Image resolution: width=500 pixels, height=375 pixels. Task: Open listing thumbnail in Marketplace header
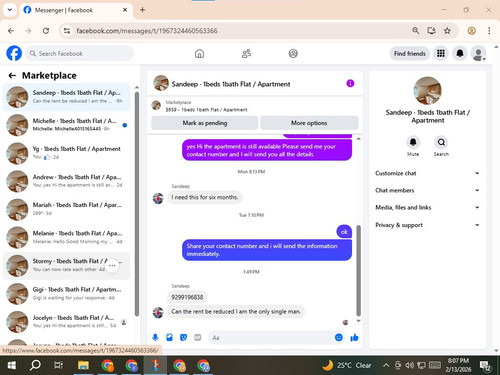pyautogui.click(x=156, y=106)
